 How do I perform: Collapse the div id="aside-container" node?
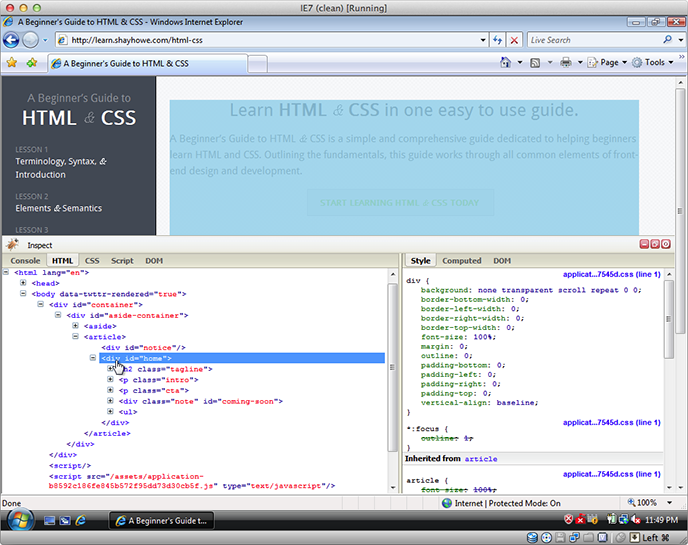[58, 315]
